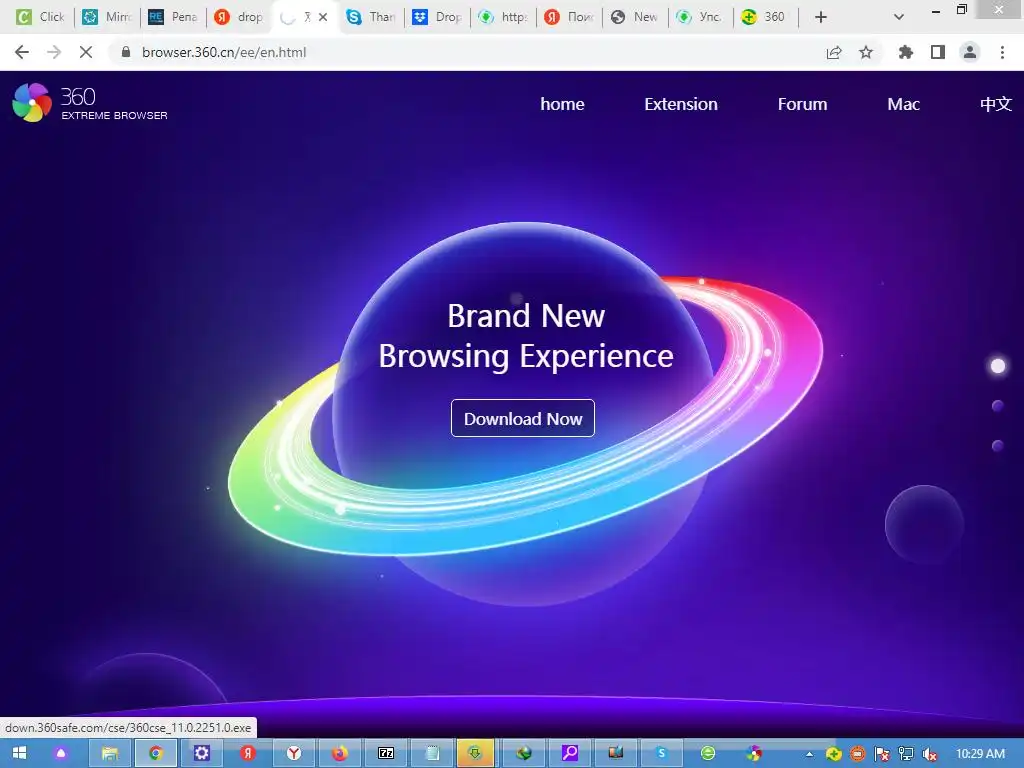The width and height of the screenshot is (1024, 768).
Task: Open Action Center flag tray icon
Action: (x=882, y=754)
